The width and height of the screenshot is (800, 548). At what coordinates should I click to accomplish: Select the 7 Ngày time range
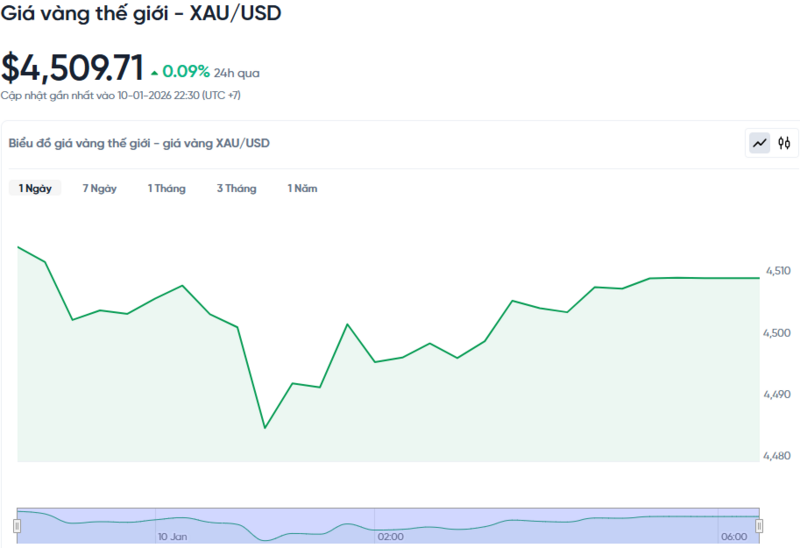coord(99,188)
